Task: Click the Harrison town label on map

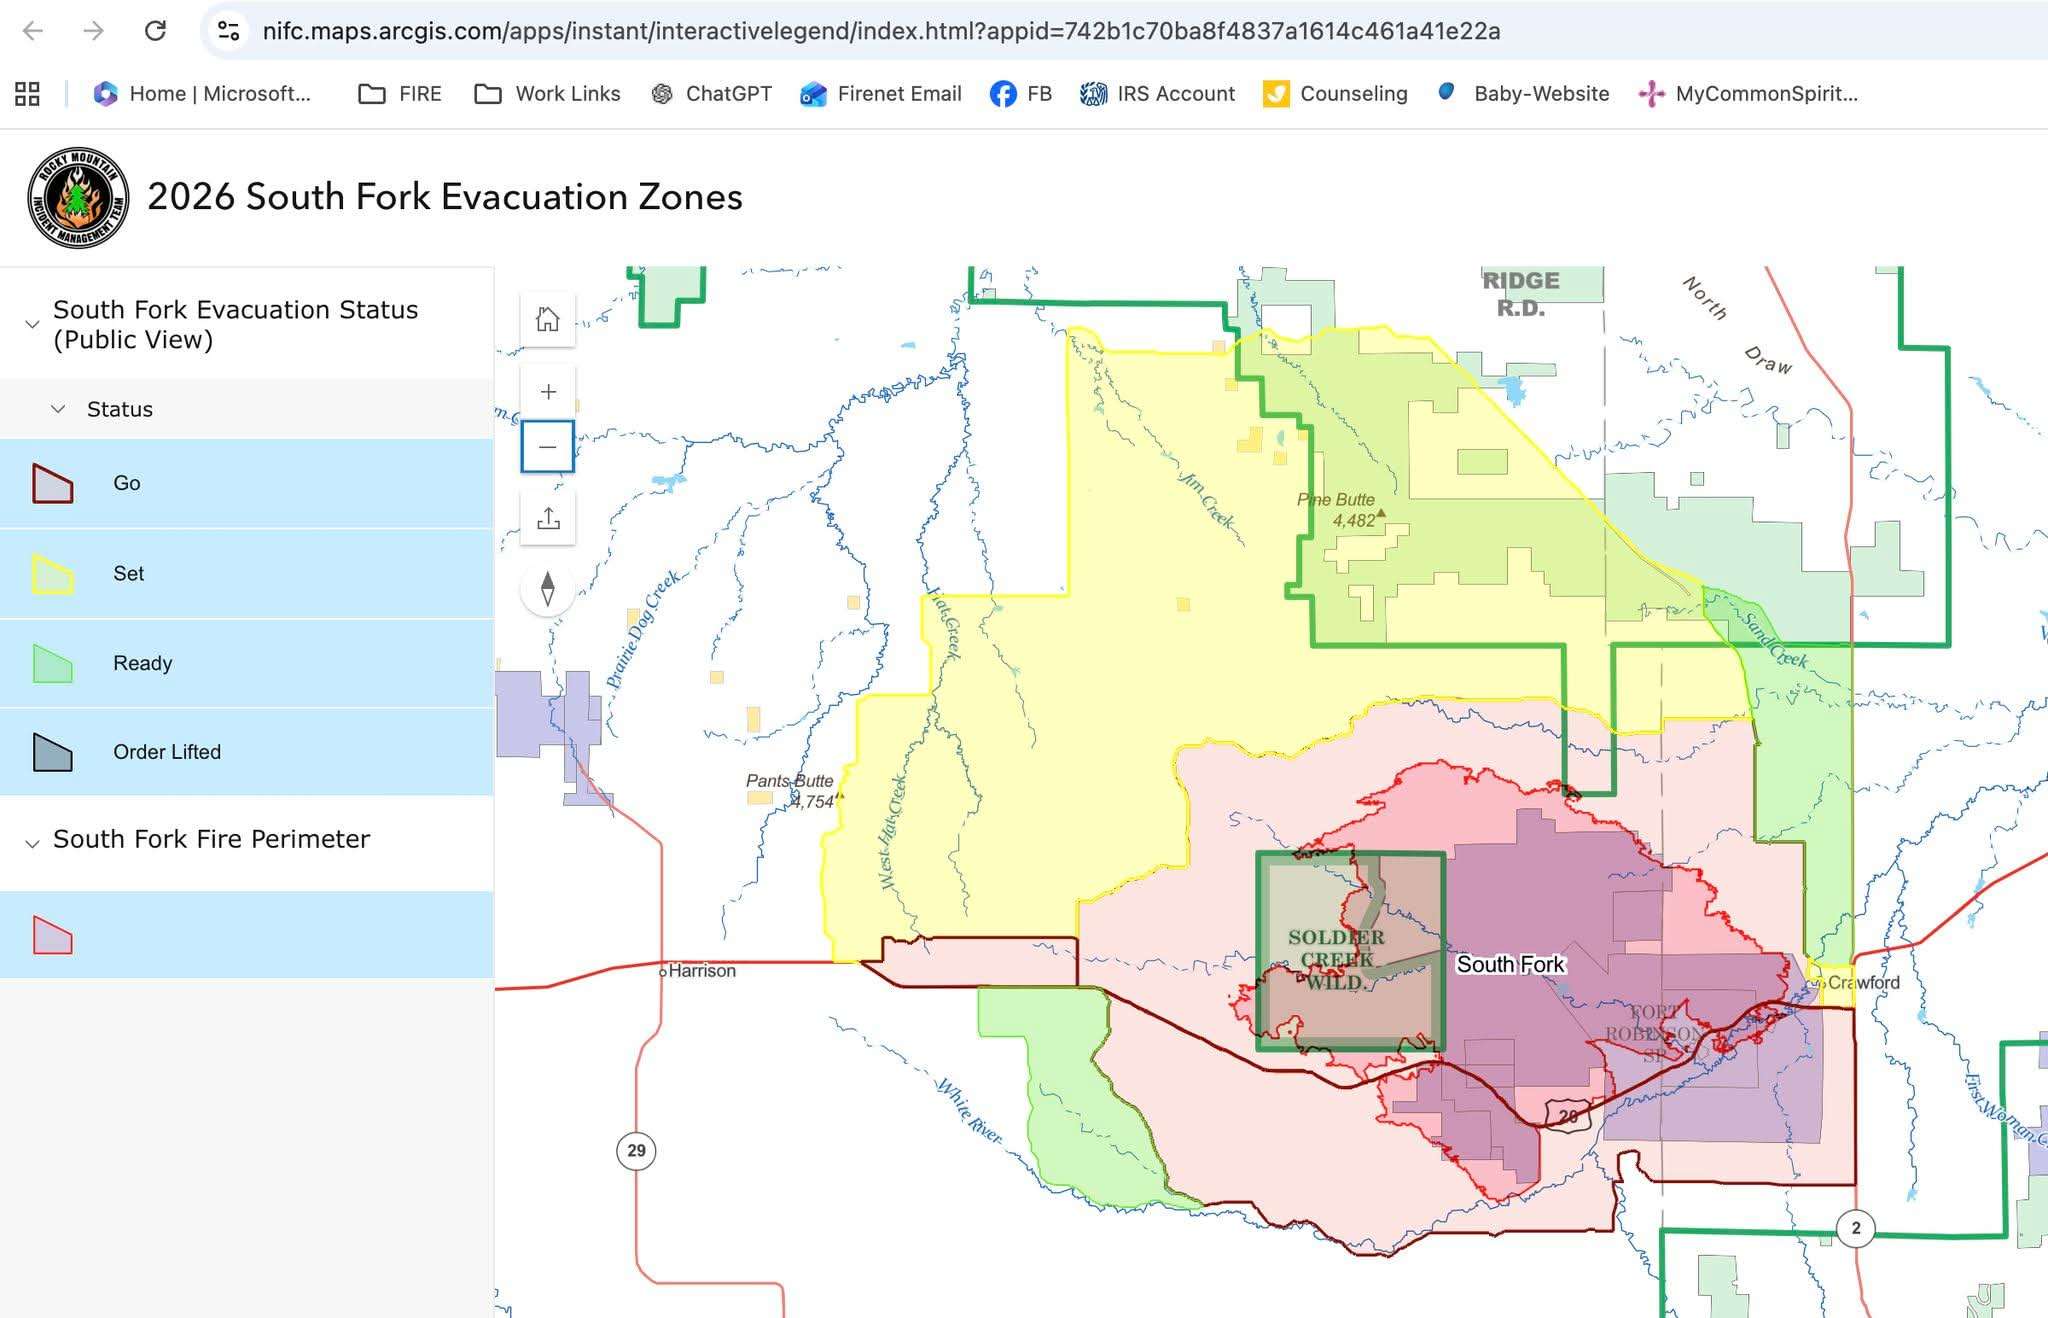Action: coord(701,971)
